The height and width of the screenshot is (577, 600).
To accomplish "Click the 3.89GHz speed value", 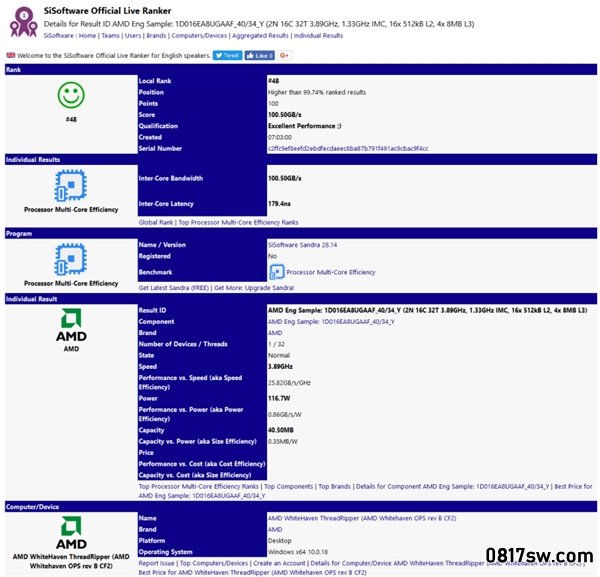I will pyautogui.click(x=280, y=367).
